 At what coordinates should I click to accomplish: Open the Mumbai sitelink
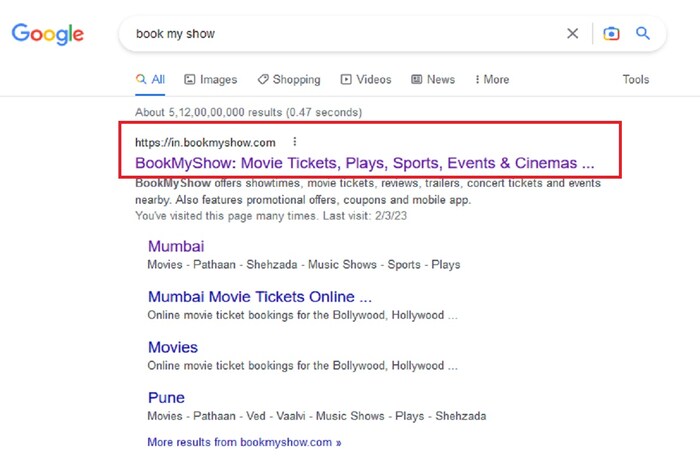pos(176,246)
